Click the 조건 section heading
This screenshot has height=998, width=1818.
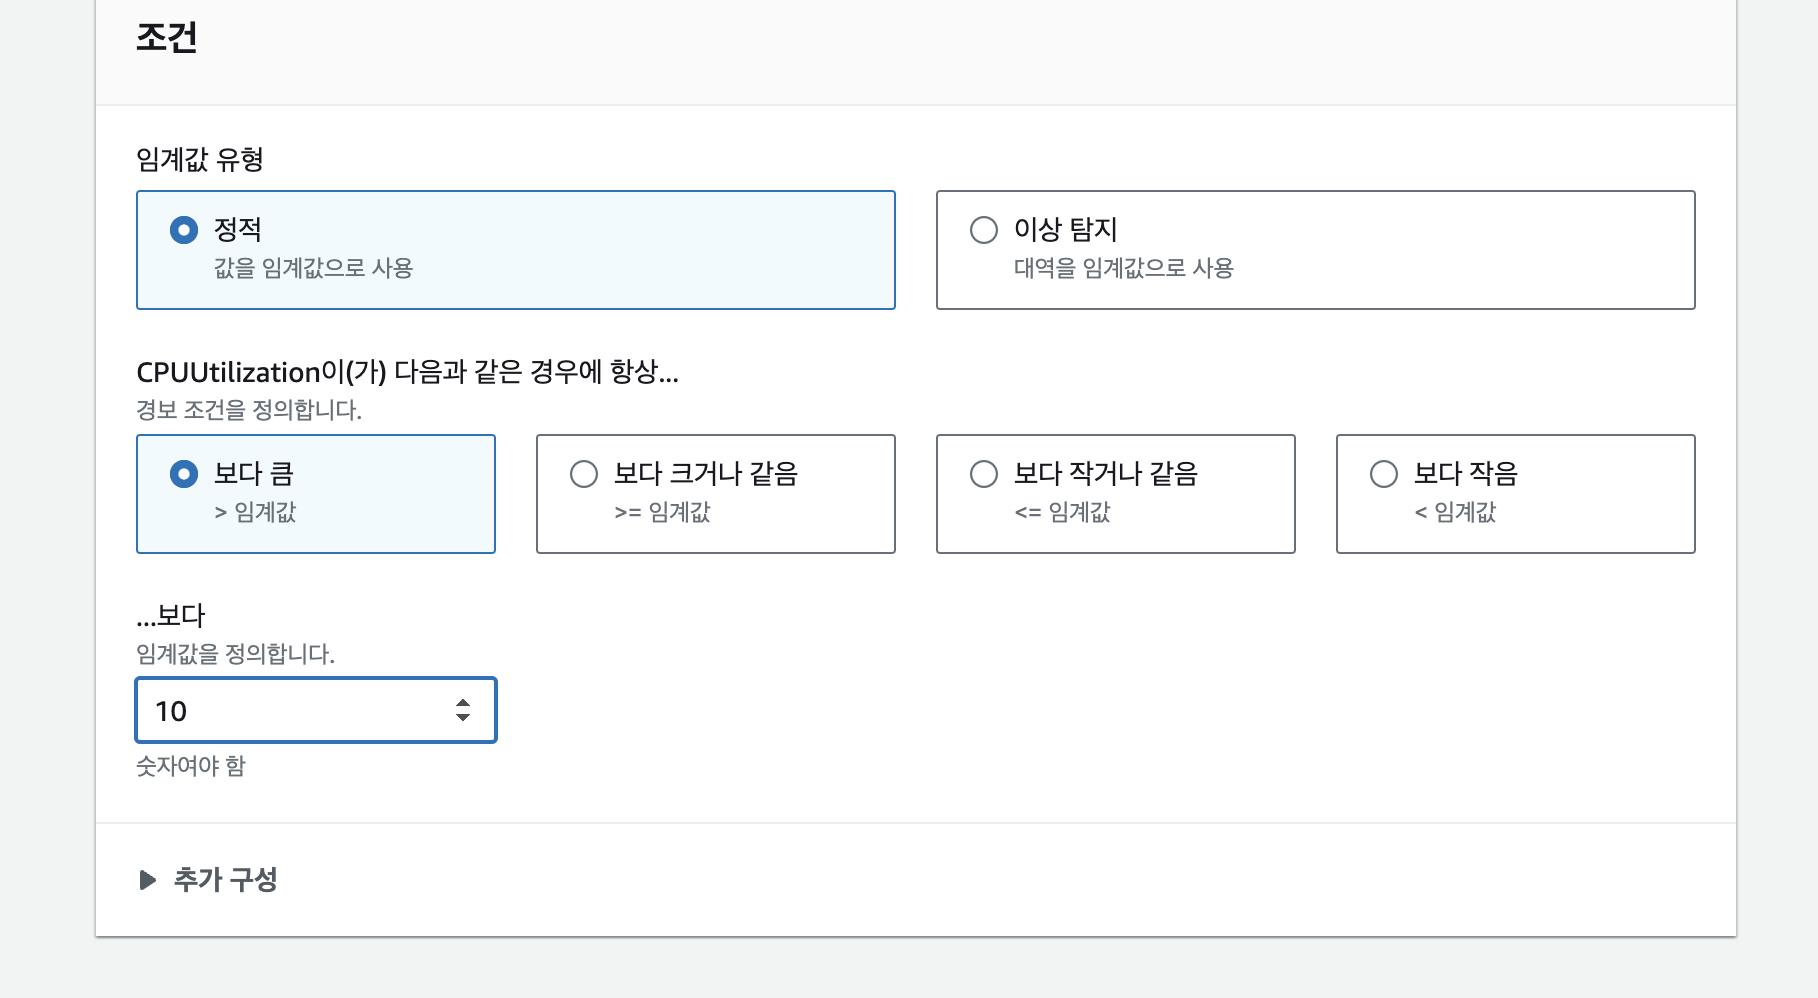click(x=167, y=38)
